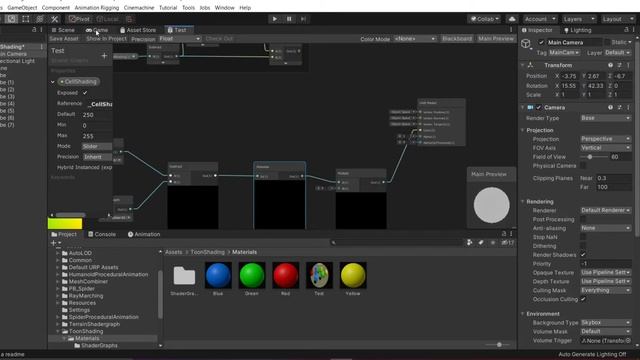Viewport: 640px width, 360px height.
Task: Toggle the Local handle rotation button
Action: [108, 19]
